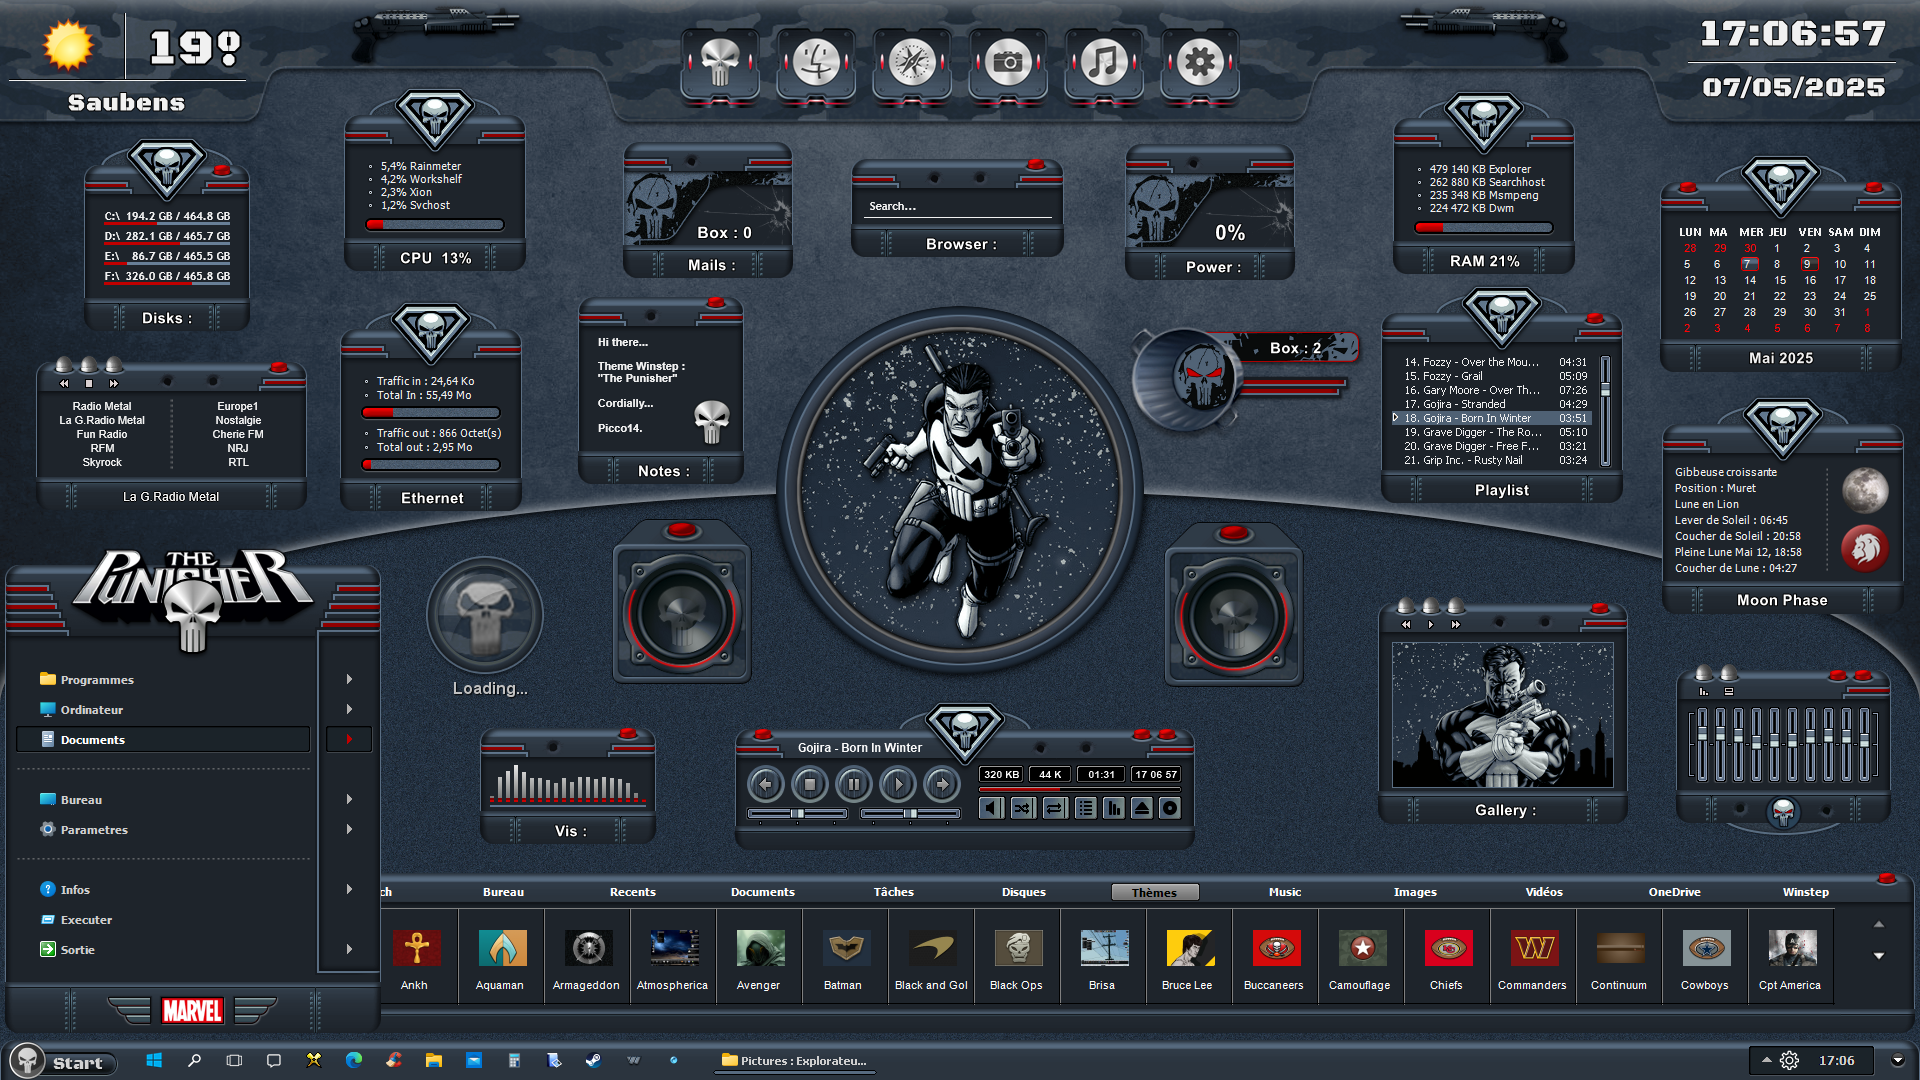Click the Gallery Punisher thumbnail image
This screenshot has height=1080, width=1920.
(1502, 715)
